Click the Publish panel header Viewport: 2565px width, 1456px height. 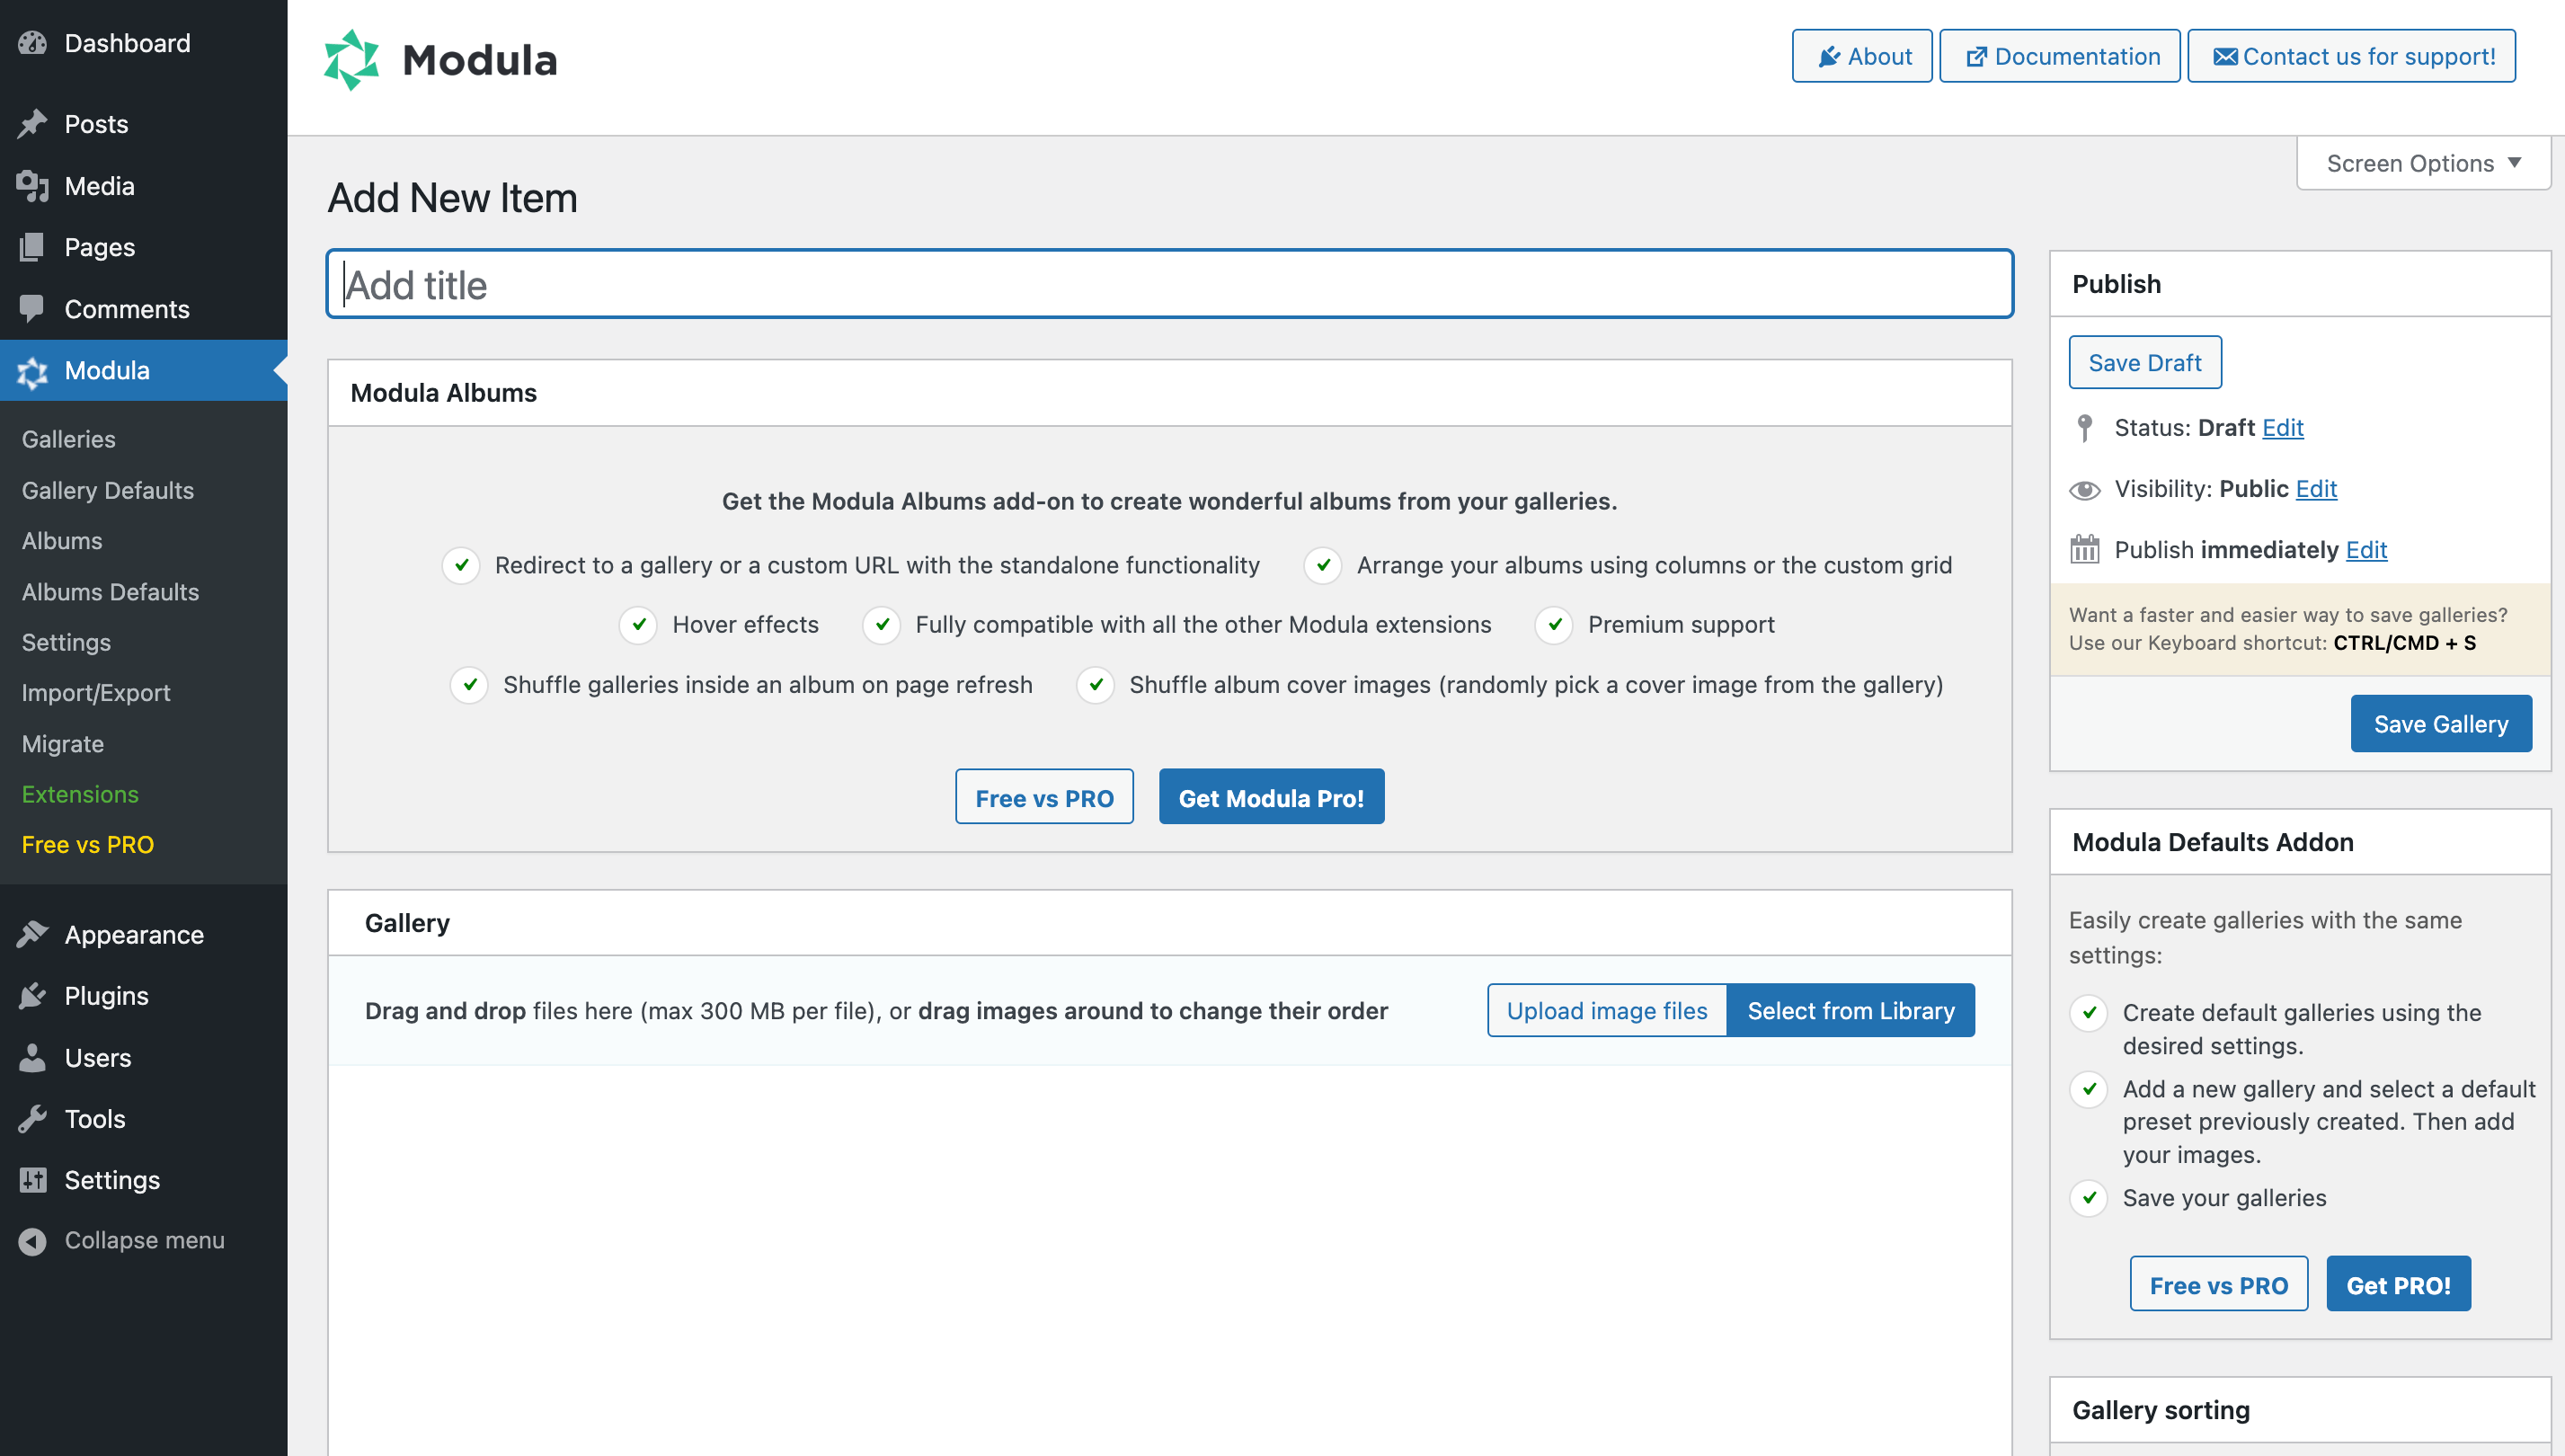2300,285
